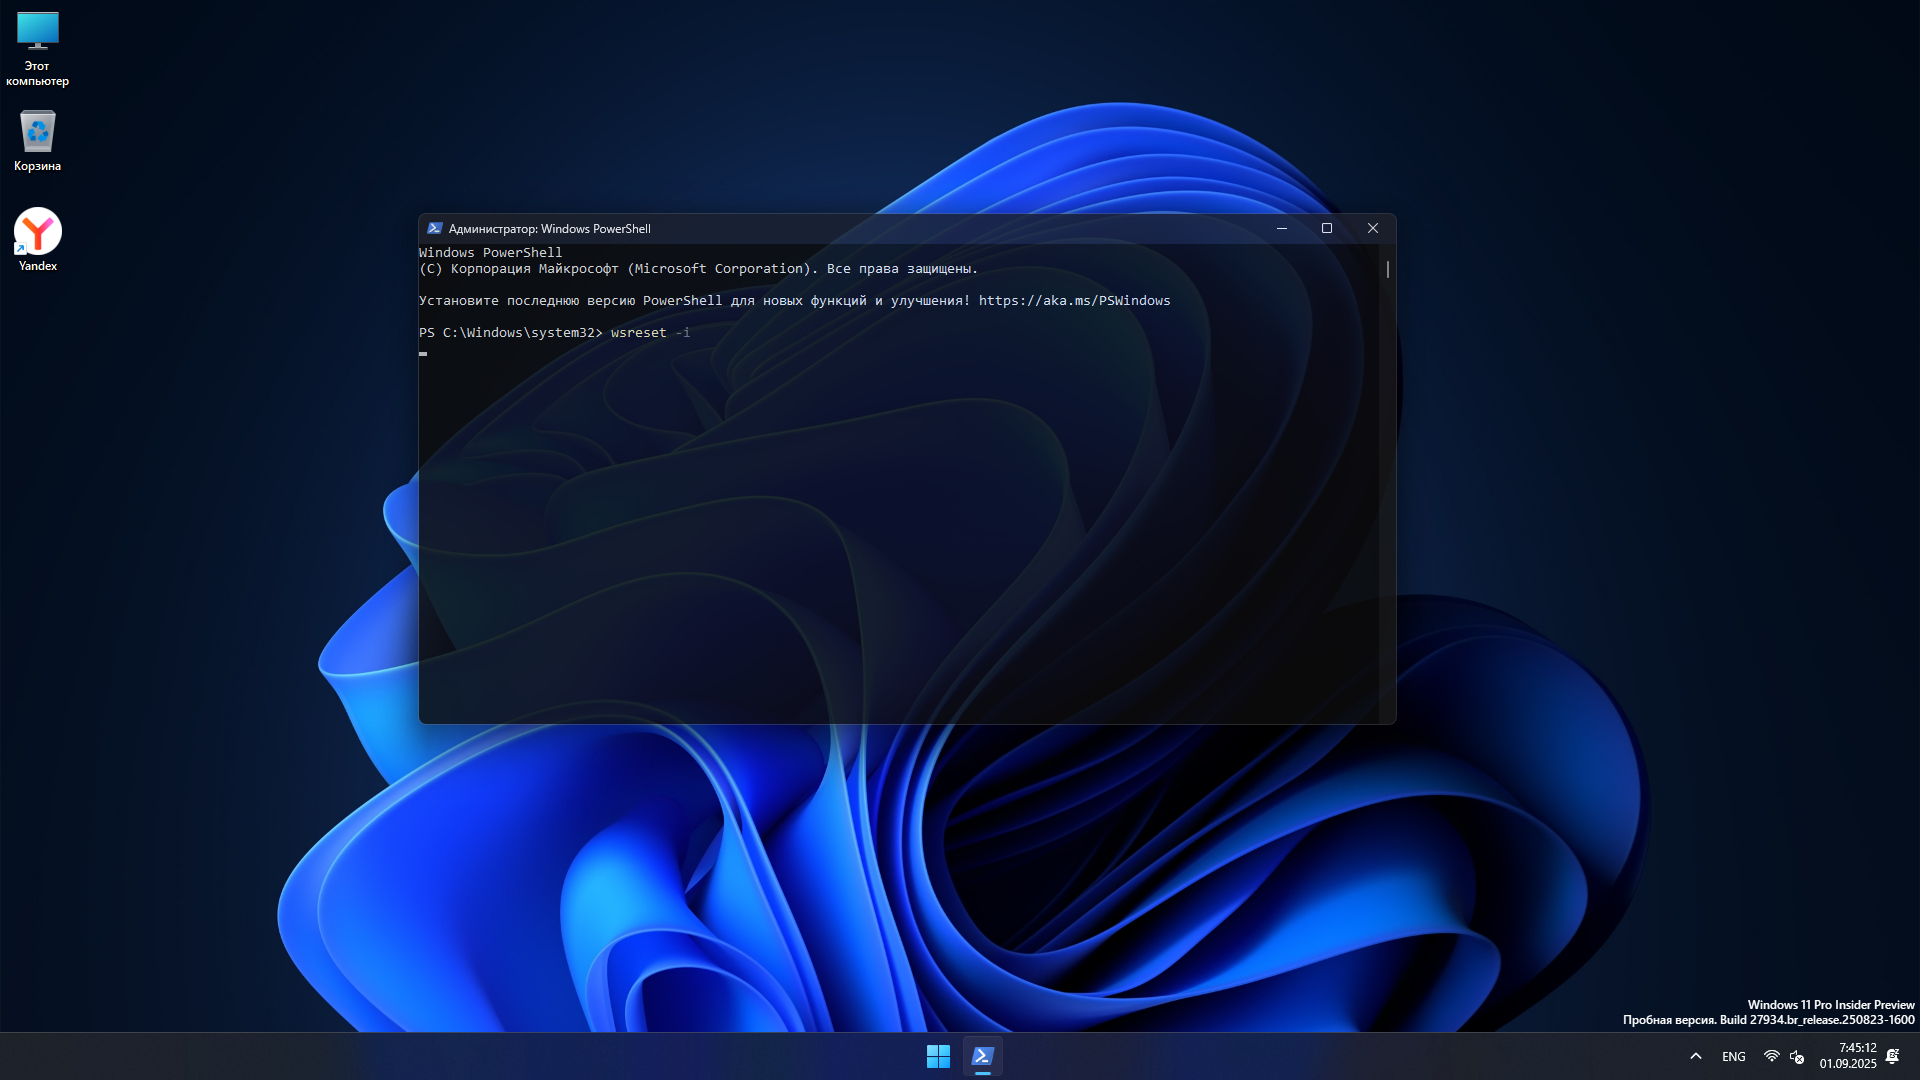Image resolution: width=1920 pixels, height=1080 pixels.
Task: Minimize the PowerShell window
Action: pyautogui.click(x=1282, y=228)
